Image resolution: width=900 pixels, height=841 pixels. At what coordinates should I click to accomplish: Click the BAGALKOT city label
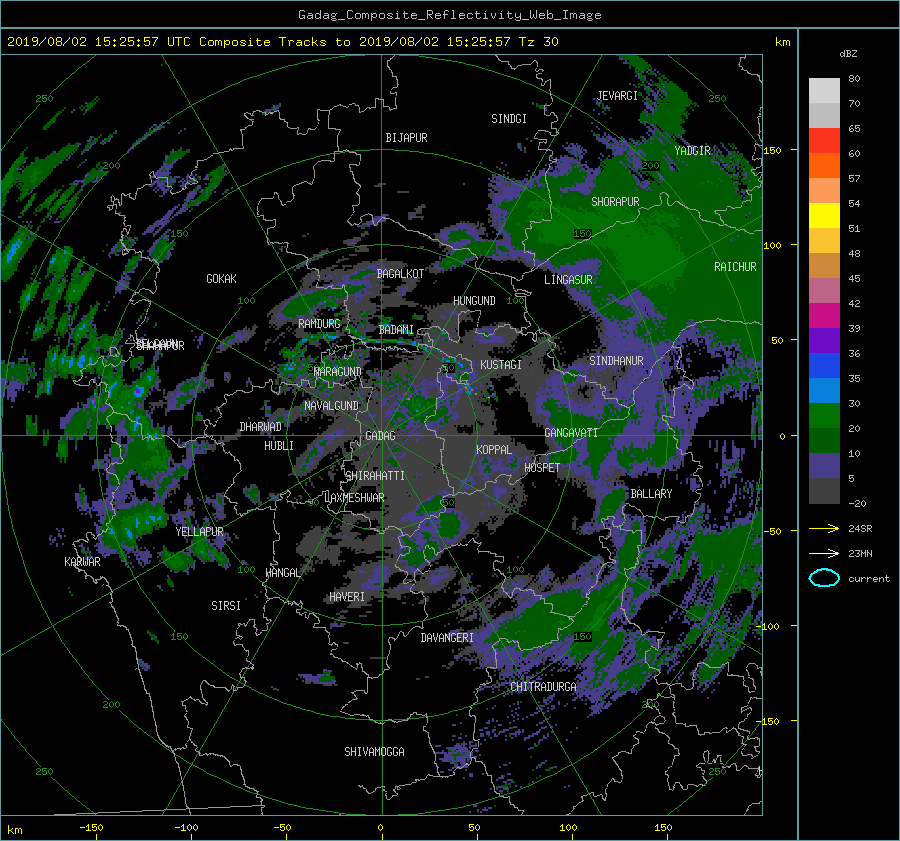(x=400, y=274)
